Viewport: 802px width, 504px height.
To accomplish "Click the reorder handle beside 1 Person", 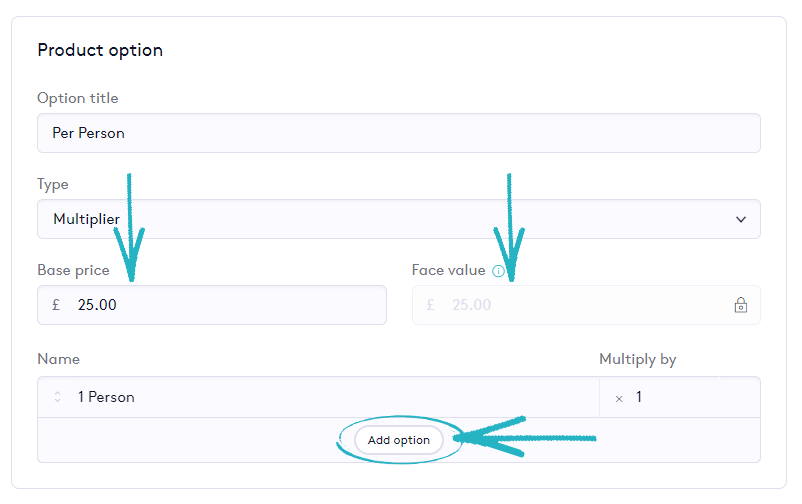I will pos(57,398).
